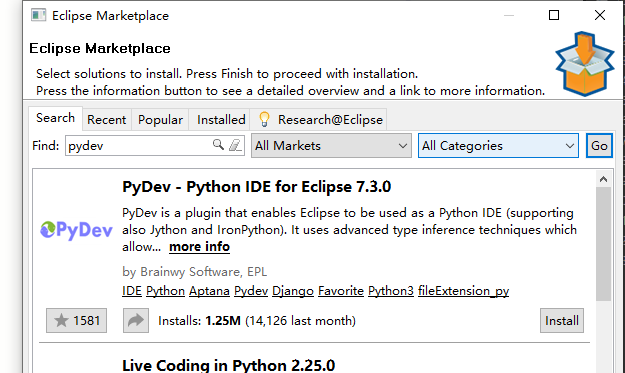Switch to the Popular tab

[160, 120]
